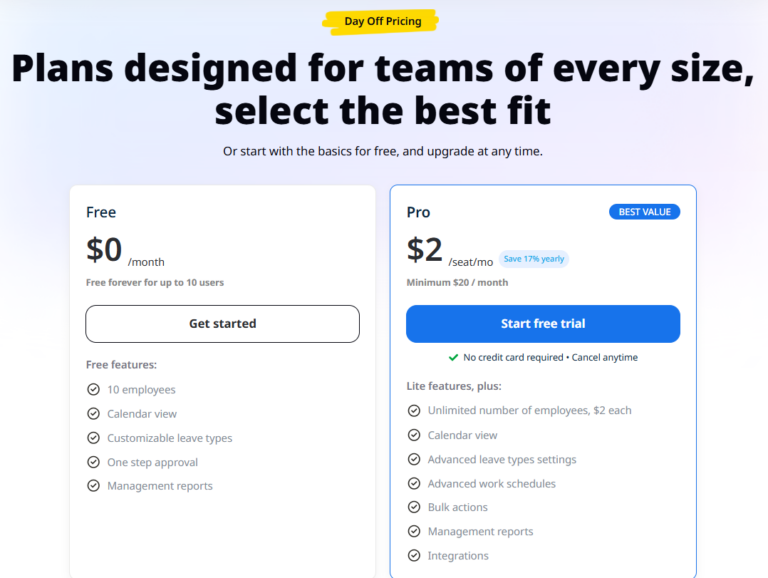Click Advanced leave types settings text
Screen dimensions: 768x578
pyautogui.click(x=502, y=460)
